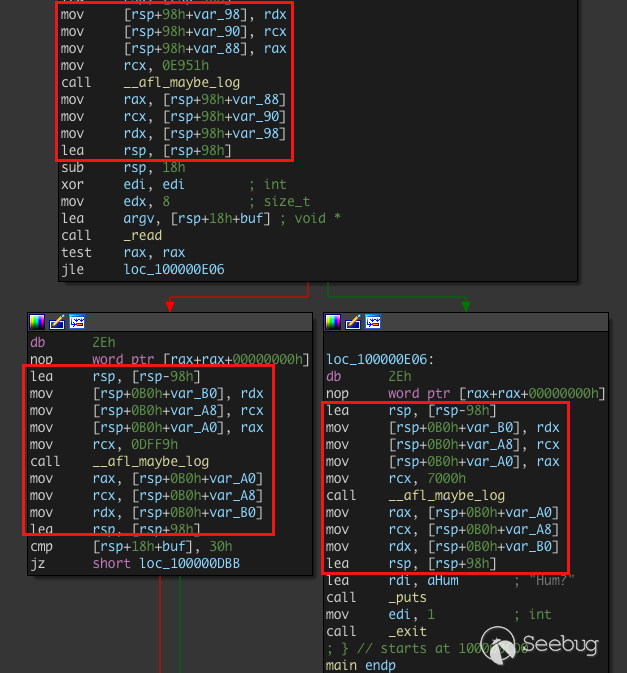Click the line 'mov rcx, [rsp+98h+var_90]'
Image resolution: width=627 pixels, height=673 pixels.
173,117
